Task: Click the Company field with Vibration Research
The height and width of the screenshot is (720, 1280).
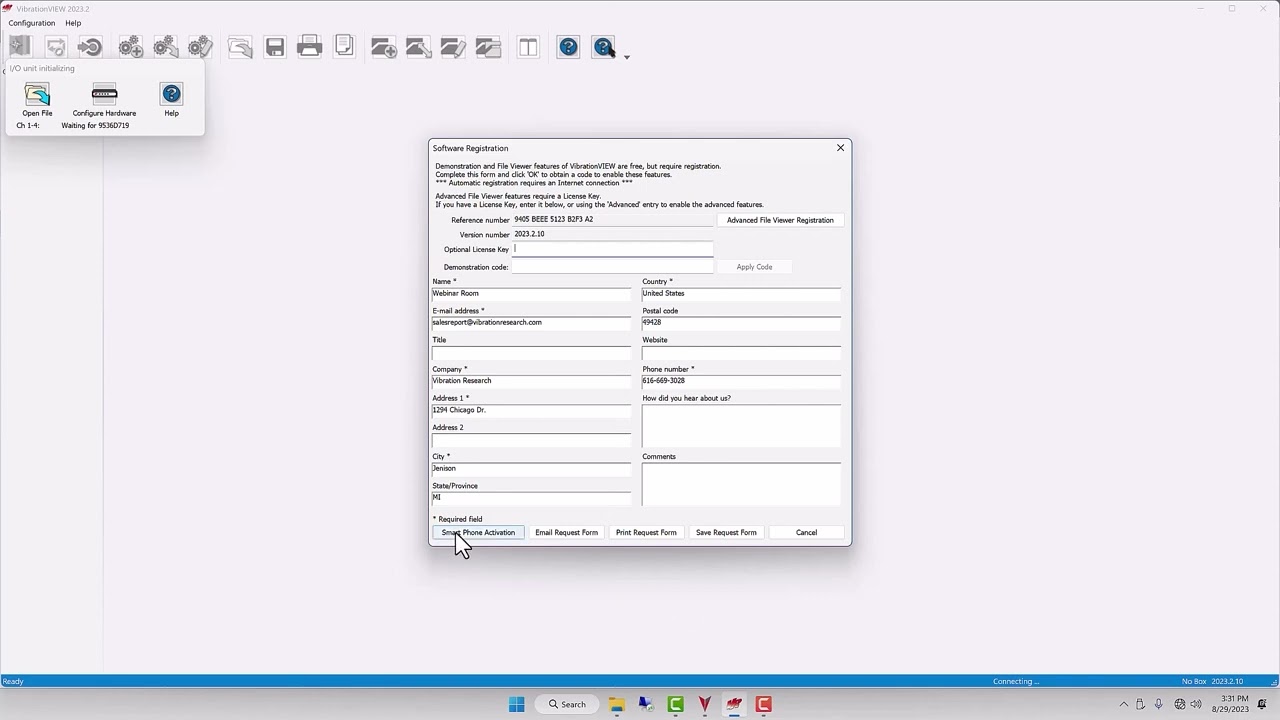Action: [x=532, y=380]
